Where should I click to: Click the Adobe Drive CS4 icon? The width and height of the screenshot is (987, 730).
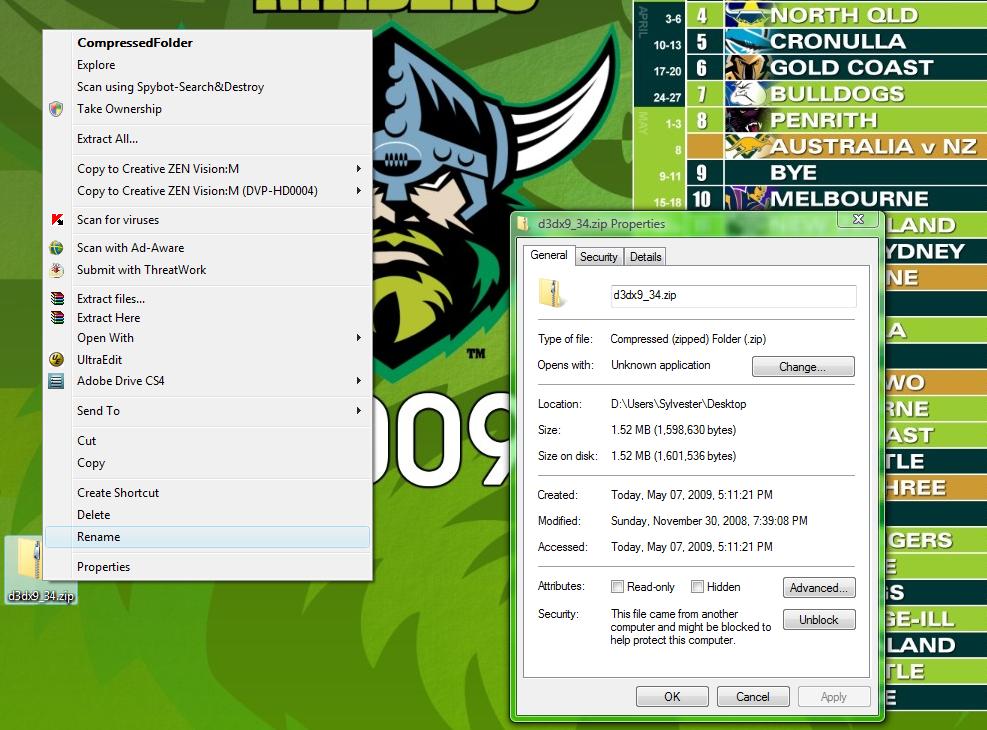pyautogui.click(x=57, y=381)
